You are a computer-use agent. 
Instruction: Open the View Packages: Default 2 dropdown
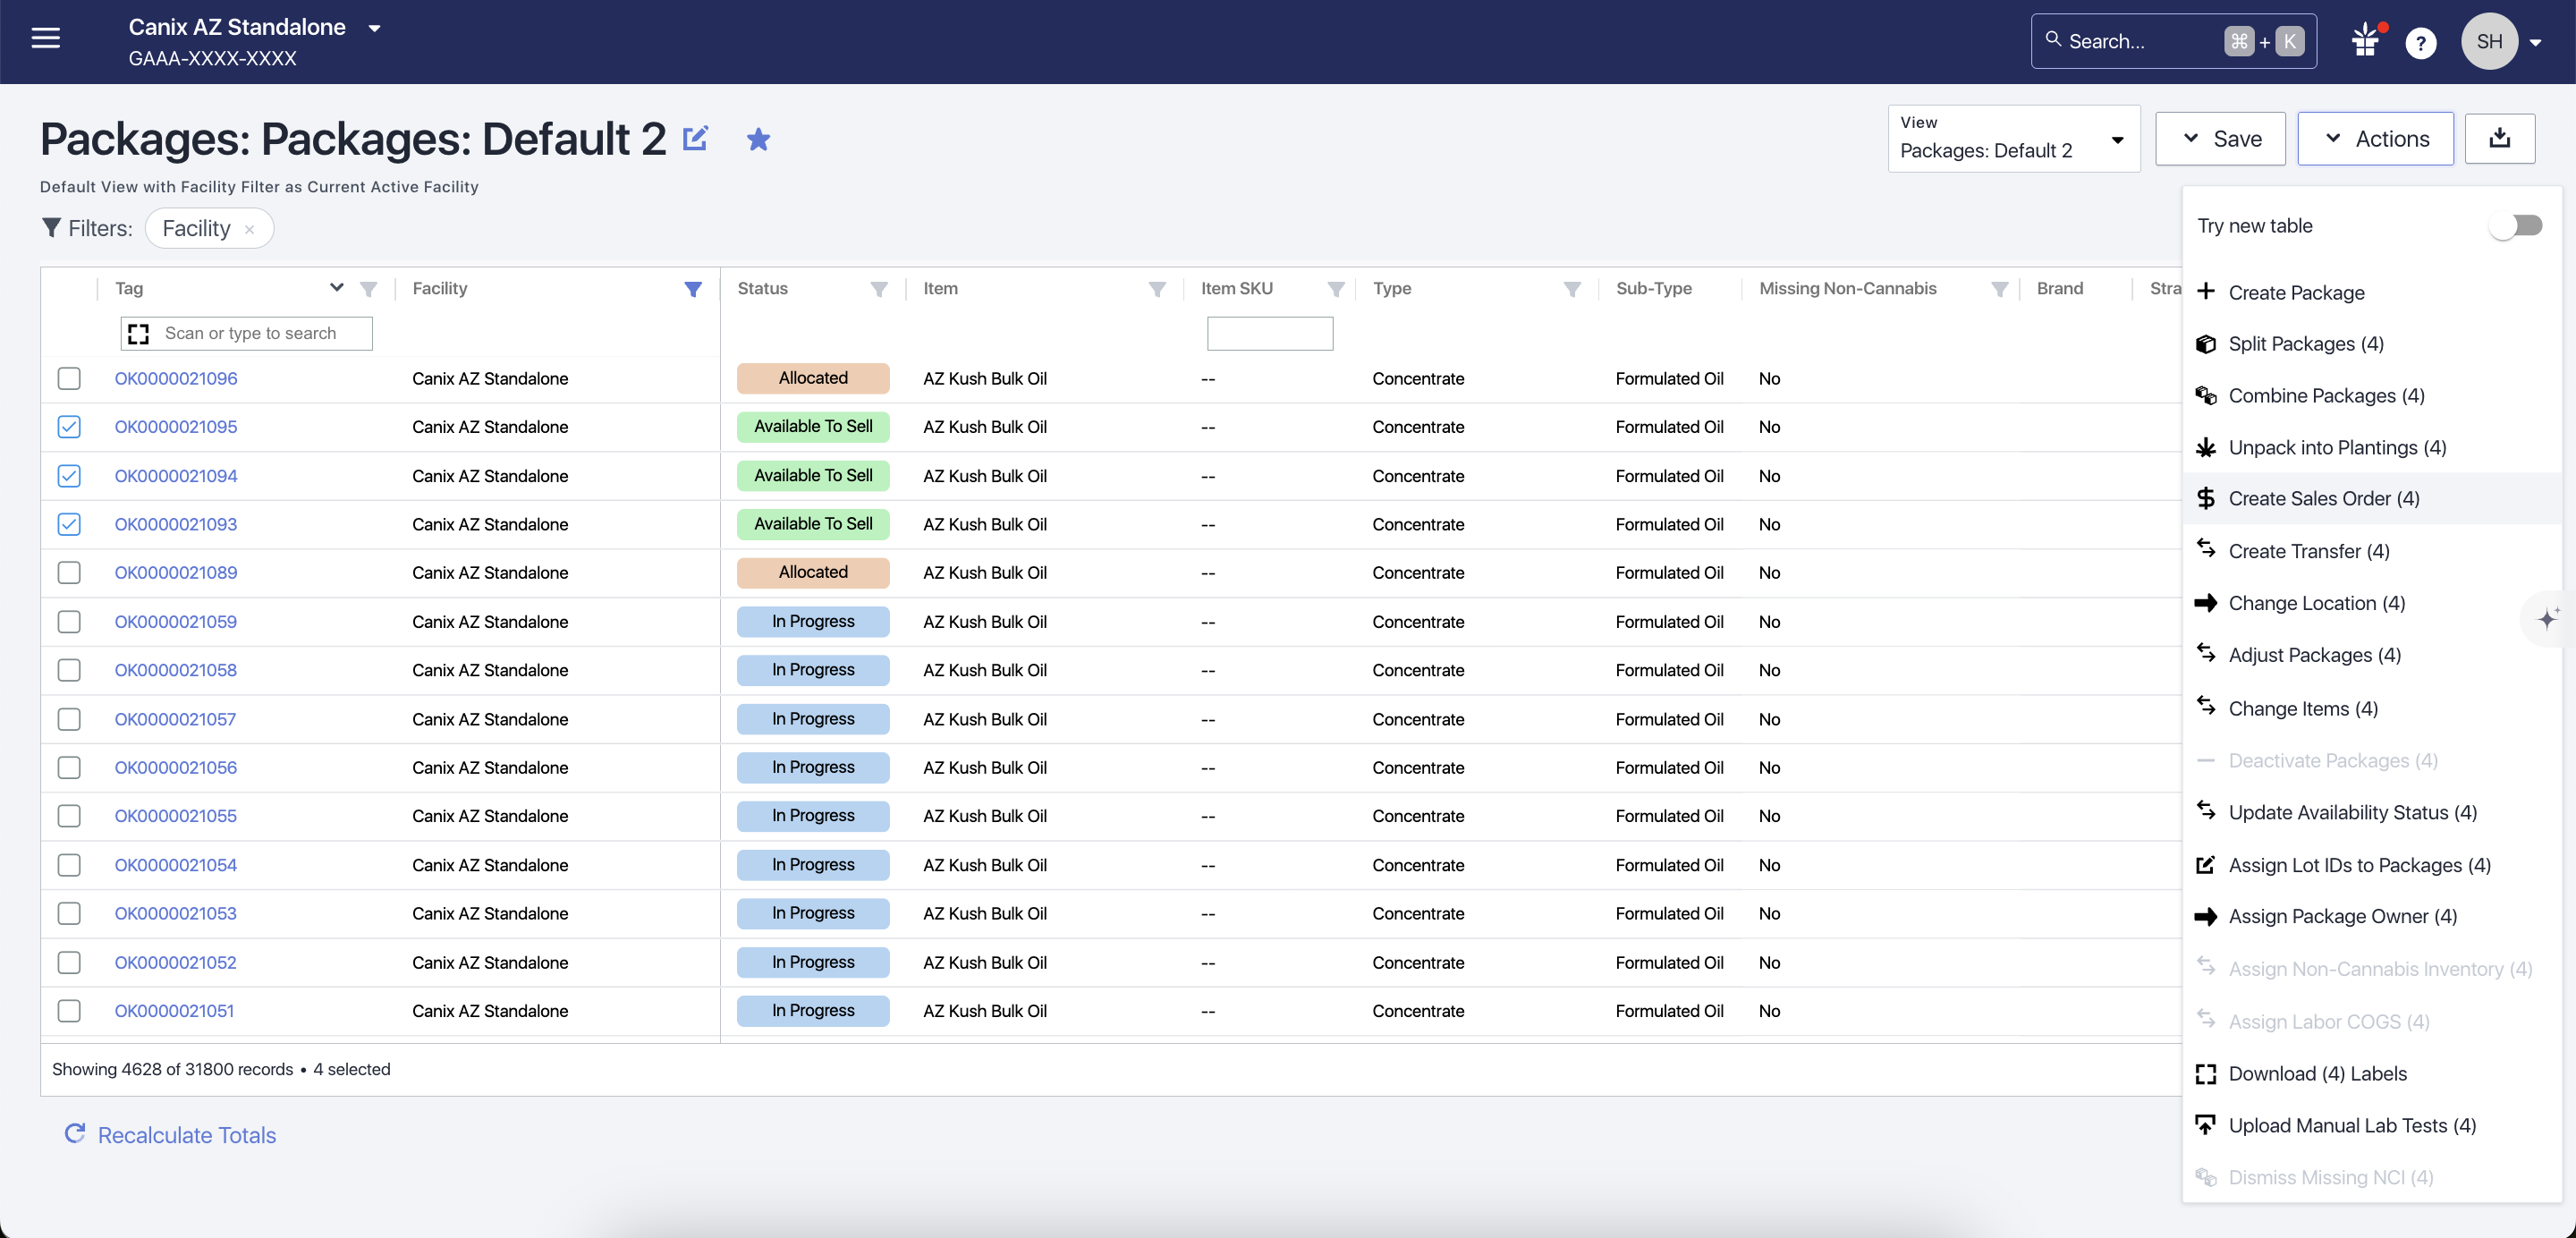(x=2013, y=138)
